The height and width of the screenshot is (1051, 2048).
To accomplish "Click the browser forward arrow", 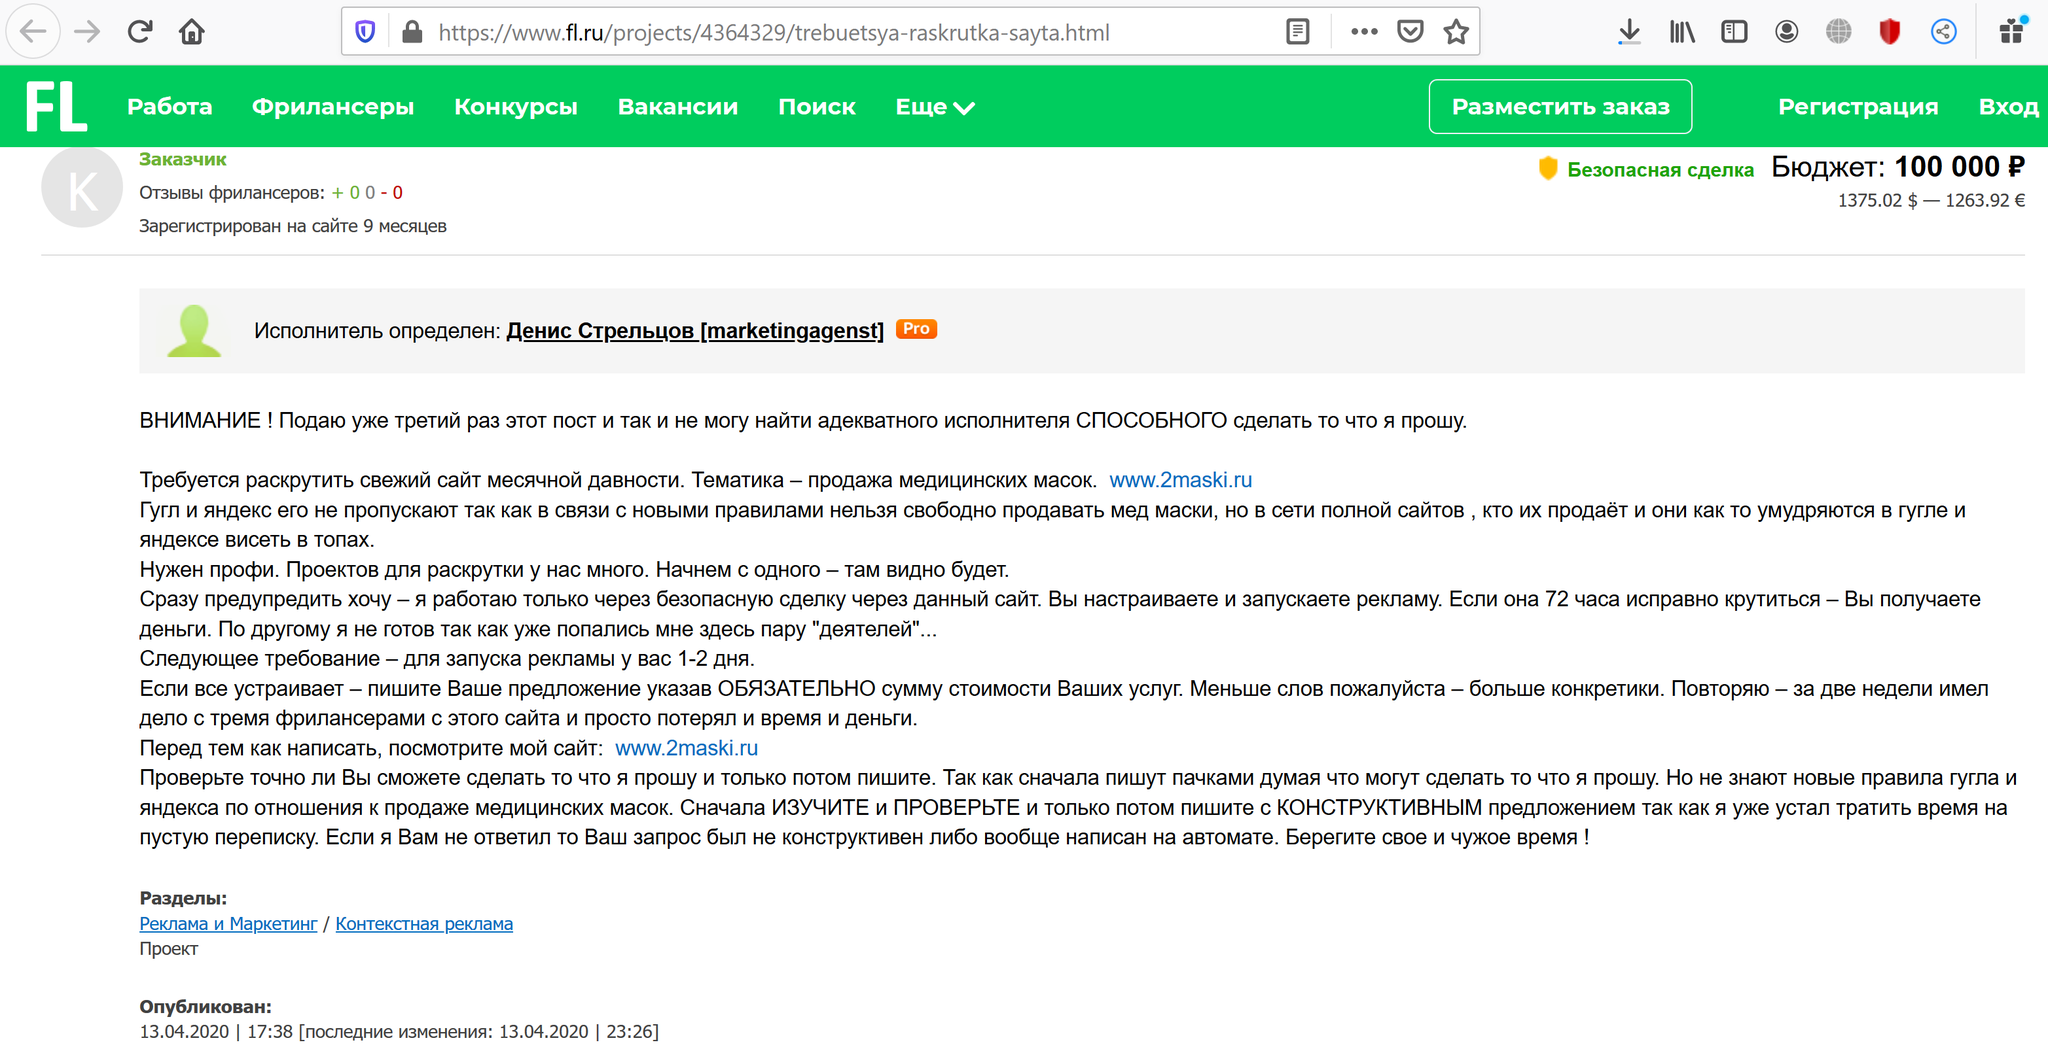I will 87,32.
